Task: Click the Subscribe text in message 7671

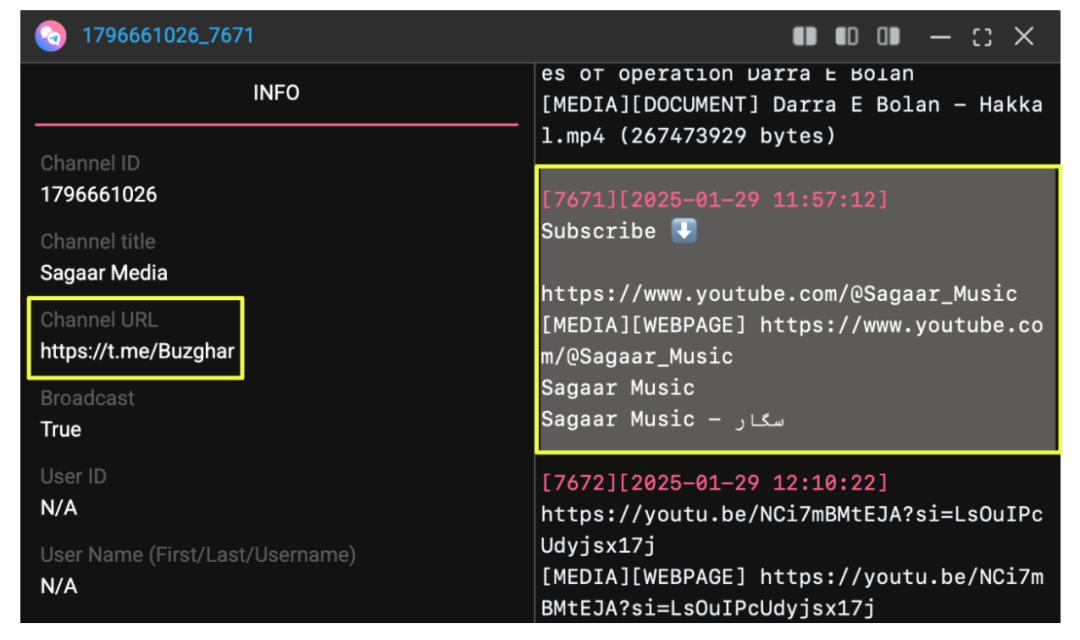Action: pyautogui.click(x=599, y=231)
